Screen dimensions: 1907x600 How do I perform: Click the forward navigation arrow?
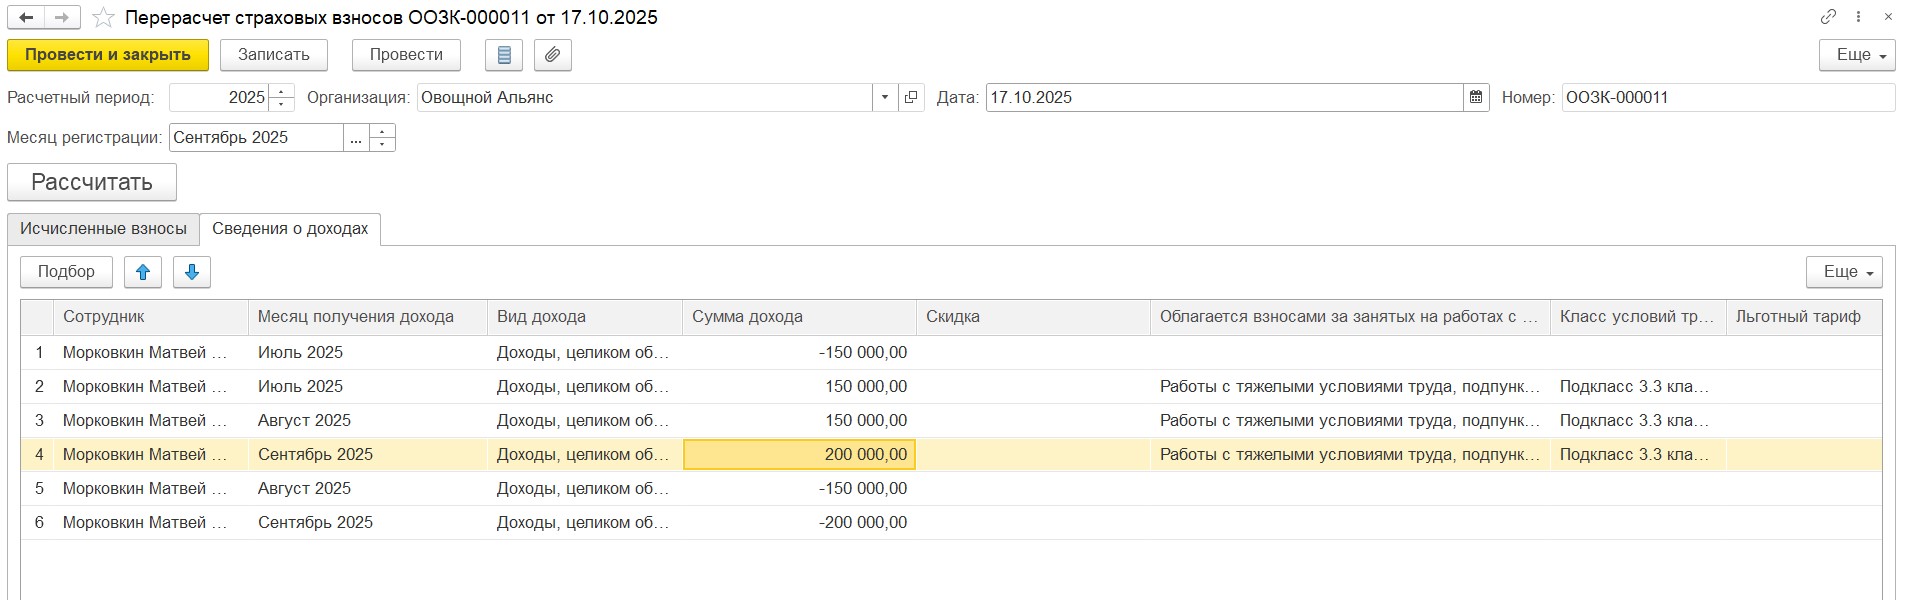(62, 18)
